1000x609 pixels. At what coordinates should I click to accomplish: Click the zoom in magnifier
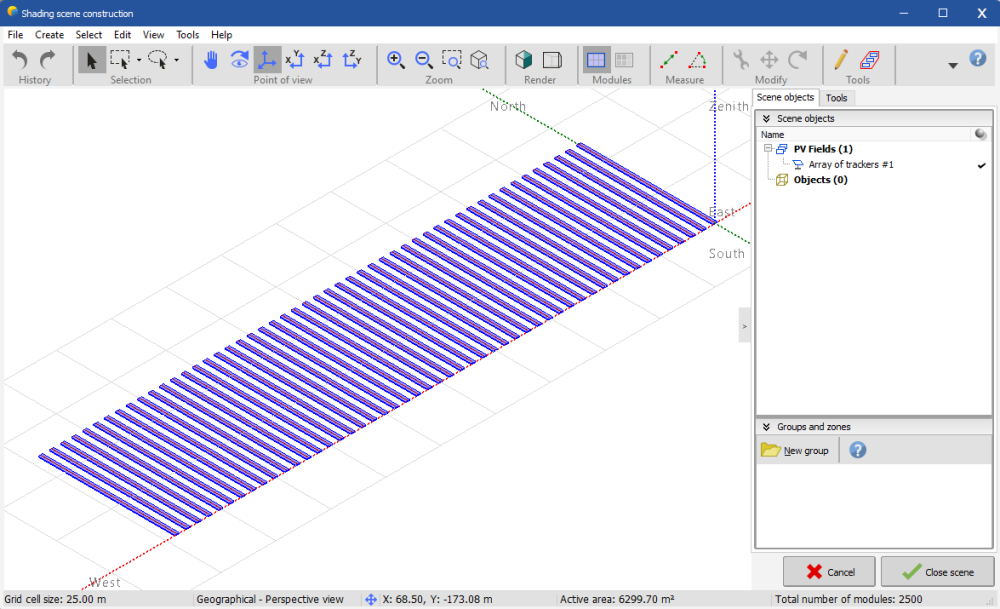pos(396,60)
